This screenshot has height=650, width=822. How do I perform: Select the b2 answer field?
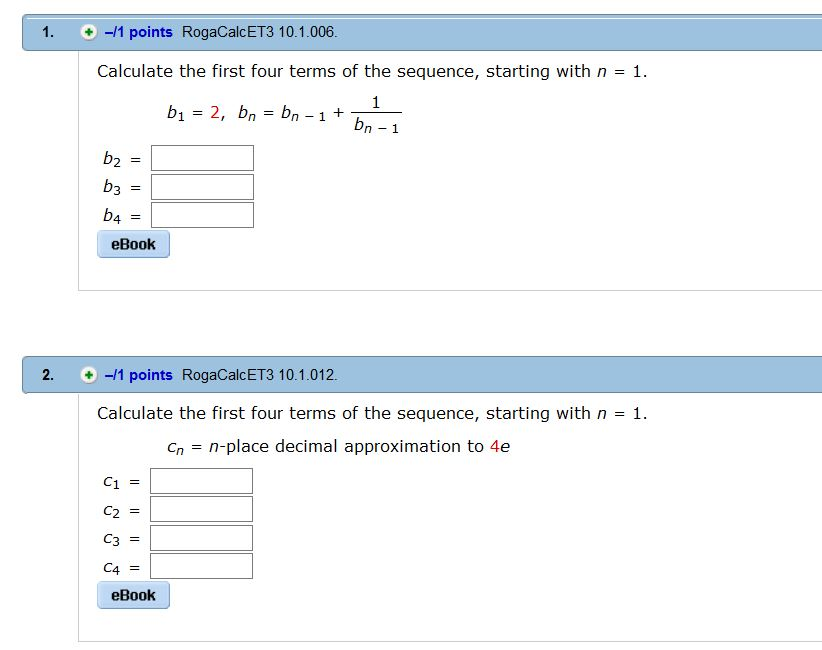pos(200,157)
